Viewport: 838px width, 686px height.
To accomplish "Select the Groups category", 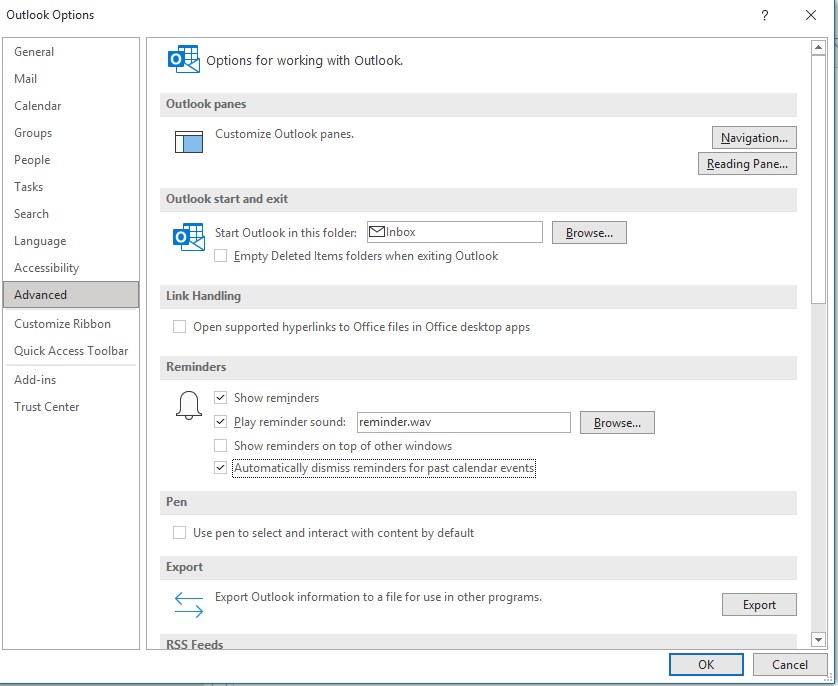I will [x=71, y=132].
